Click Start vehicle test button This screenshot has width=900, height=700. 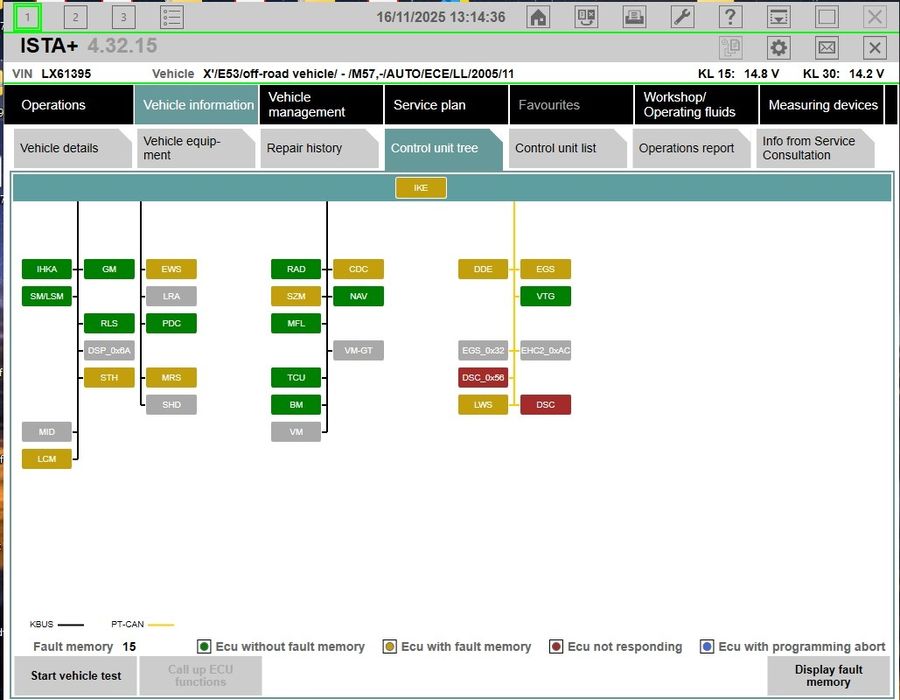click(75, 675)
